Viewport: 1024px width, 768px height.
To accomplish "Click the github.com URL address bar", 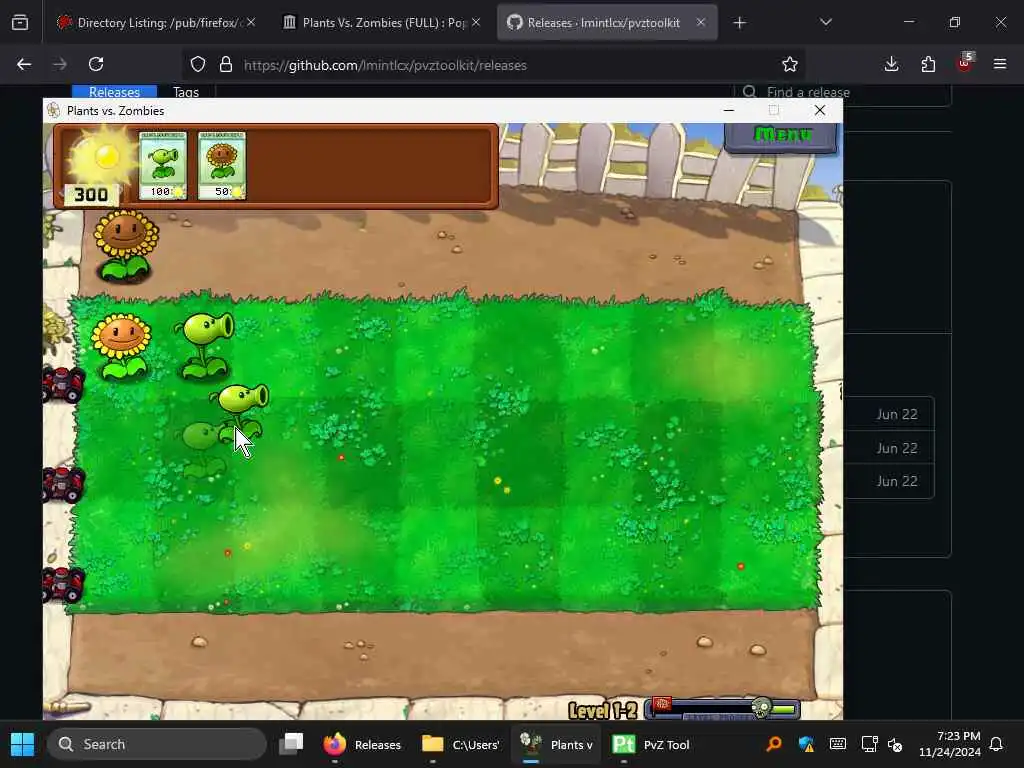I will [x=493, y=65].
